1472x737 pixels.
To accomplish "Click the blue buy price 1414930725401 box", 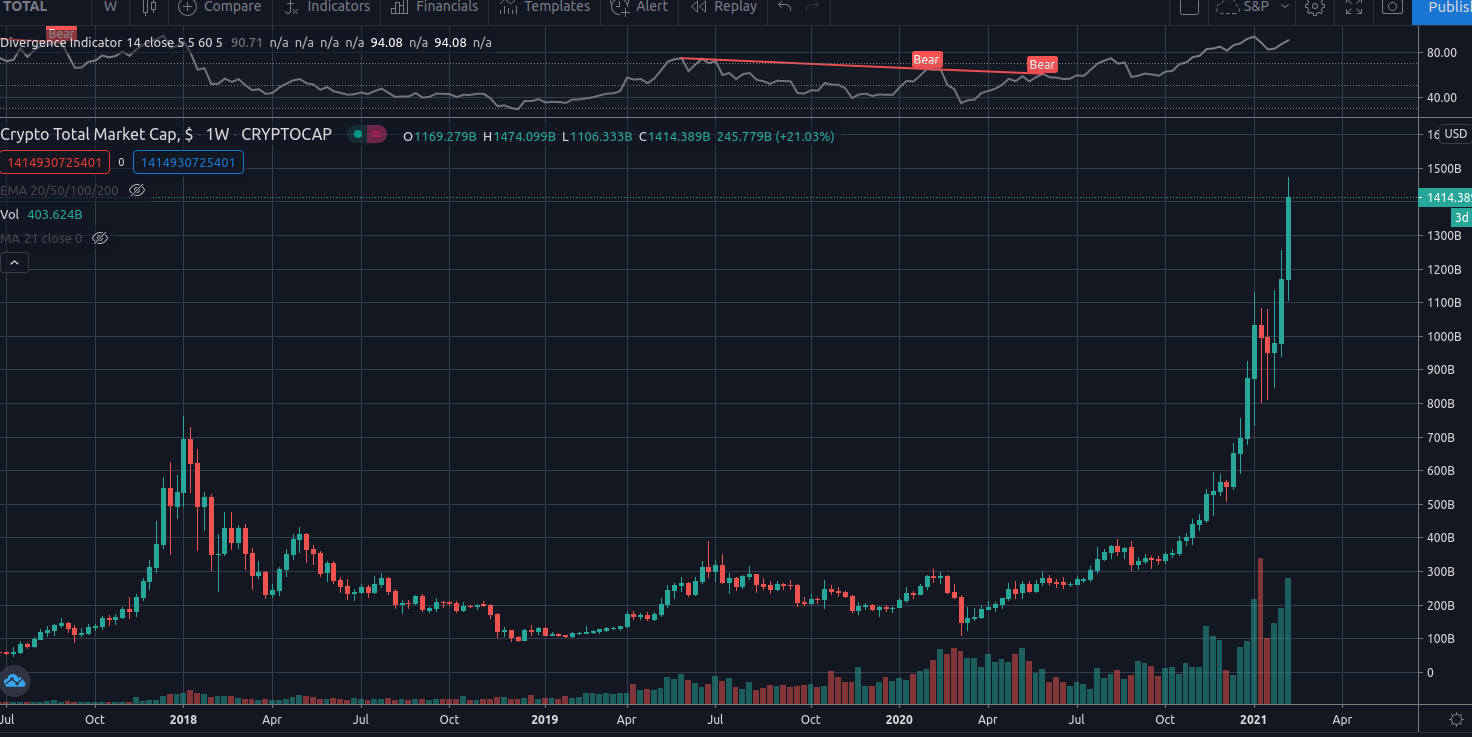I will click(188, 162).
